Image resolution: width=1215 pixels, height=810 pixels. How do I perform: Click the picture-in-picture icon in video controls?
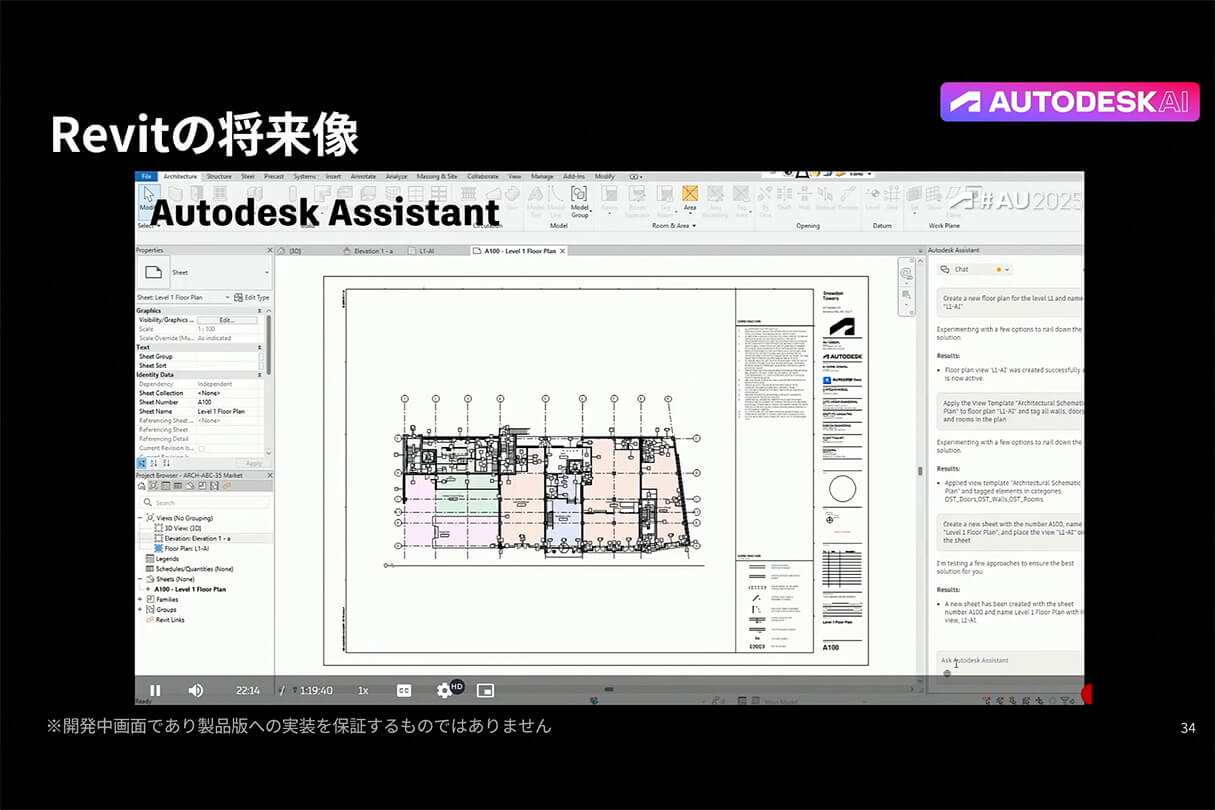click(x=485, y=690)
